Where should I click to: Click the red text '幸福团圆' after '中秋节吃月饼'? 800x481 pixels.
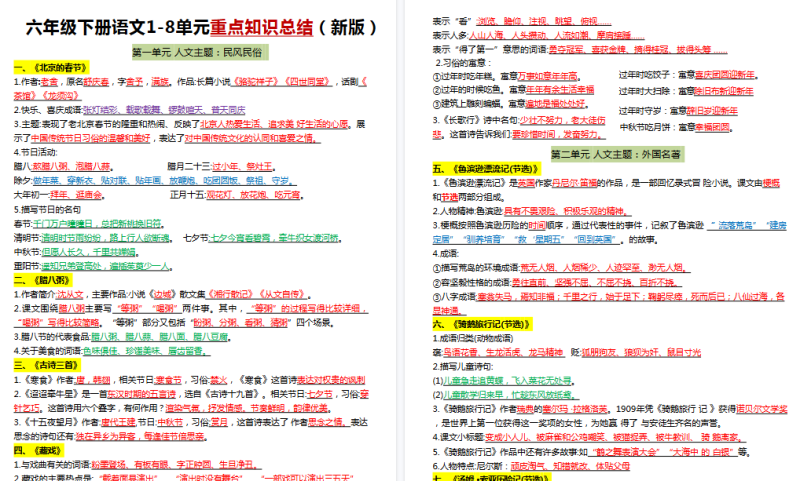coord(712,127)
